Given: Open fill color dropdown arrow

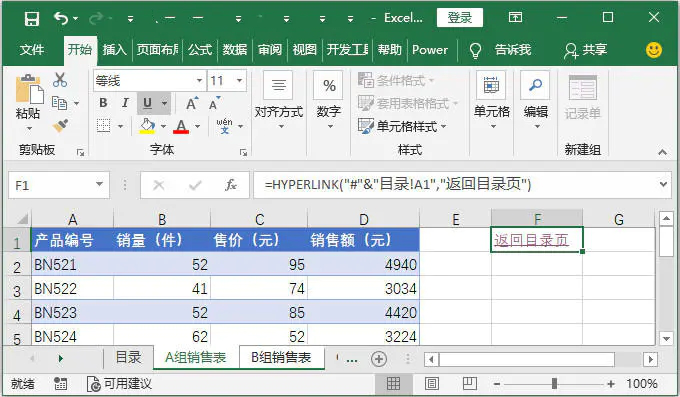Looking at the screenshot, I should pos(163,126).
